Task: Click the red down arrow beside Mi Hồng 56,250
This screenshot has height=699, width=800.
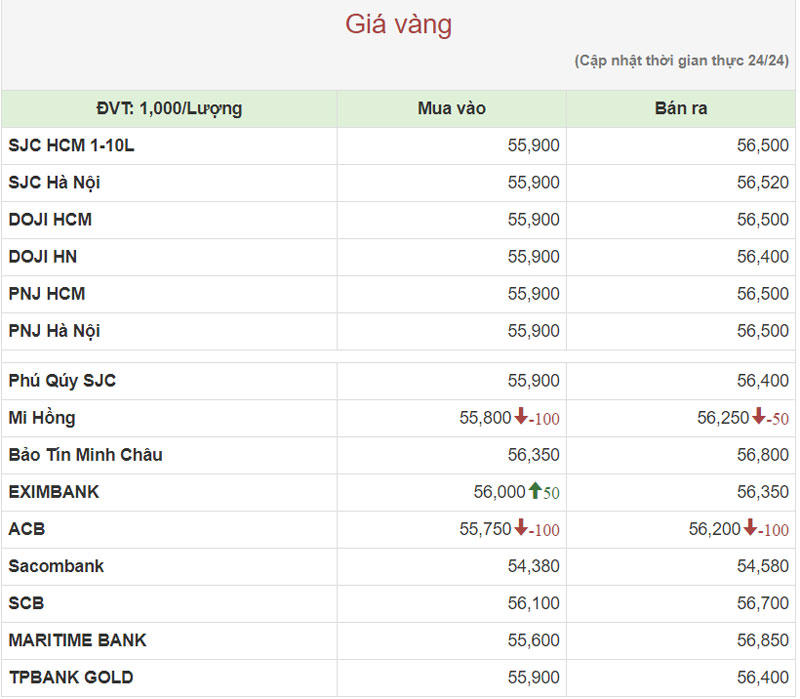Action: pos(759,418)
